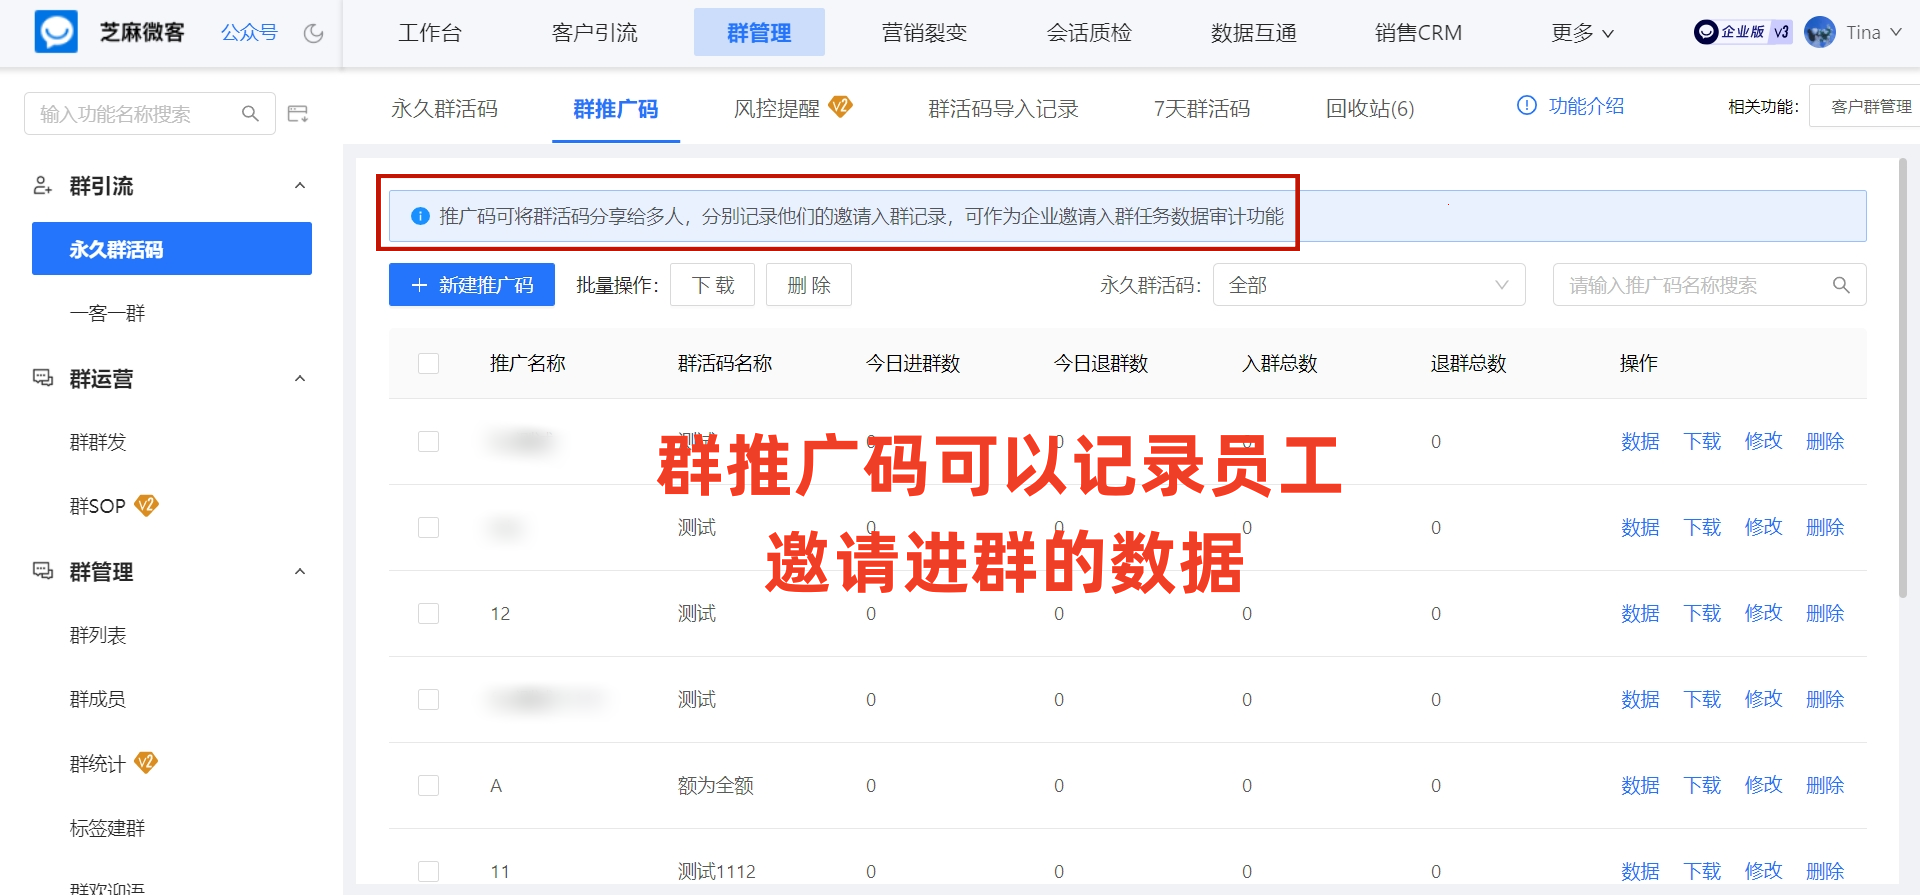The image size is (1920, 895).
Task: Select 群SOP in the sidebar
Action: tap(97, 506)
